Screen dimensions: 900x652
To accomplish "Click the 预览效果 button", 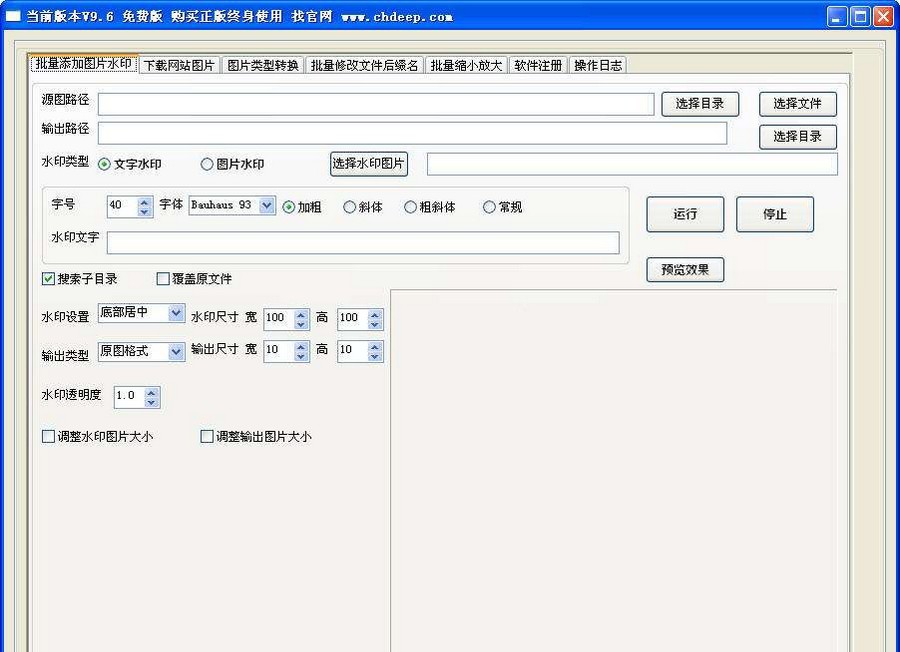I will 684,269.
